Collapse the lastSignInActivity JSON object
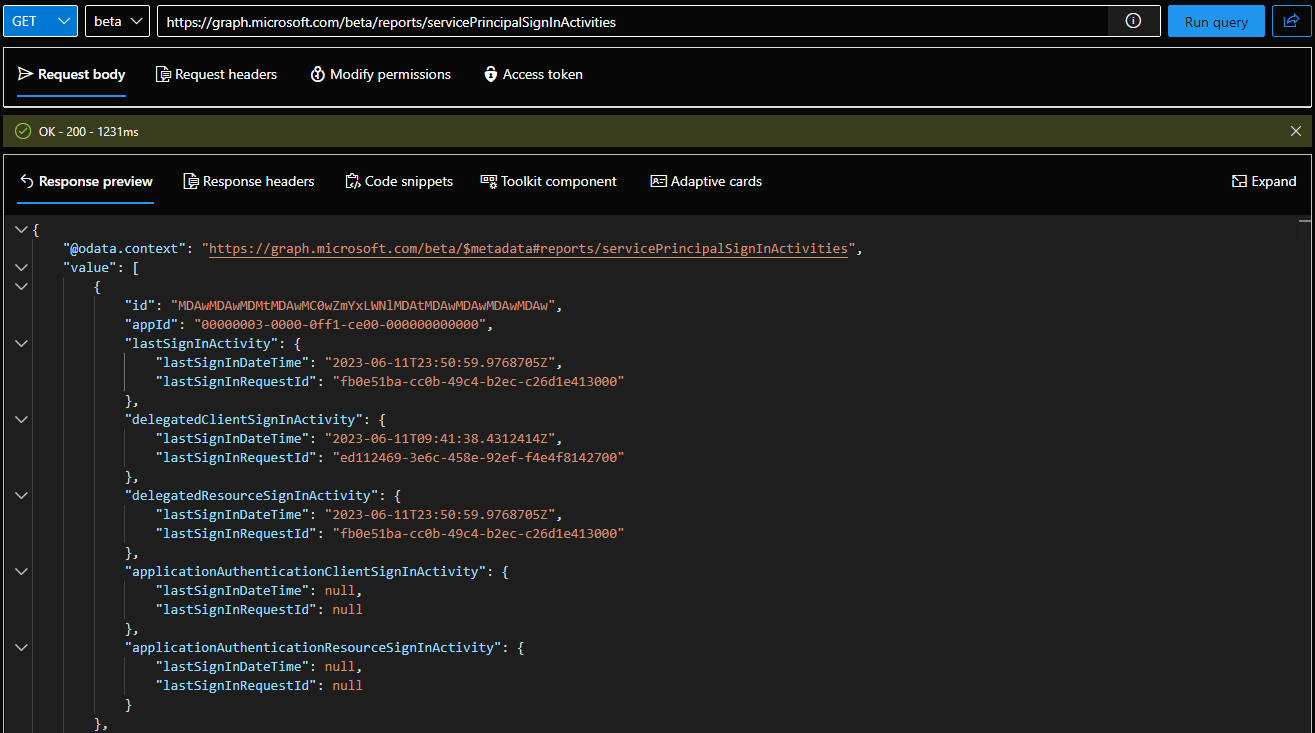 tap(22, 343)
